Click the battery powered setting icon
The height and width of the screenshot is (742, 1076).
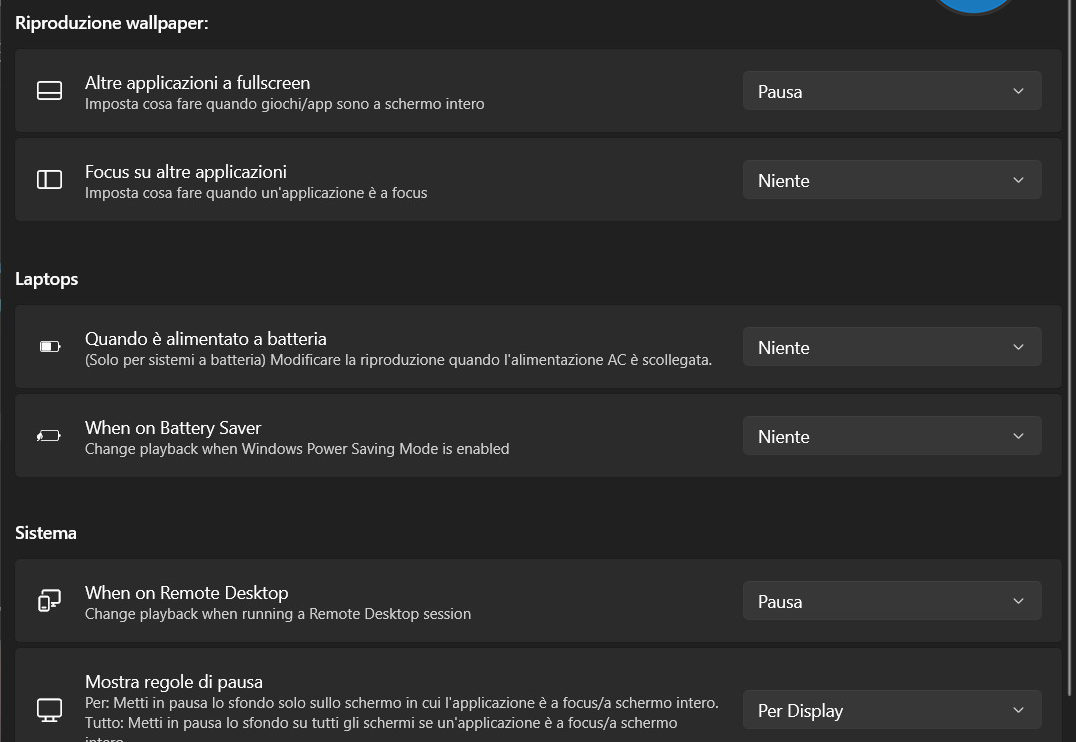[x=49, y=347]
